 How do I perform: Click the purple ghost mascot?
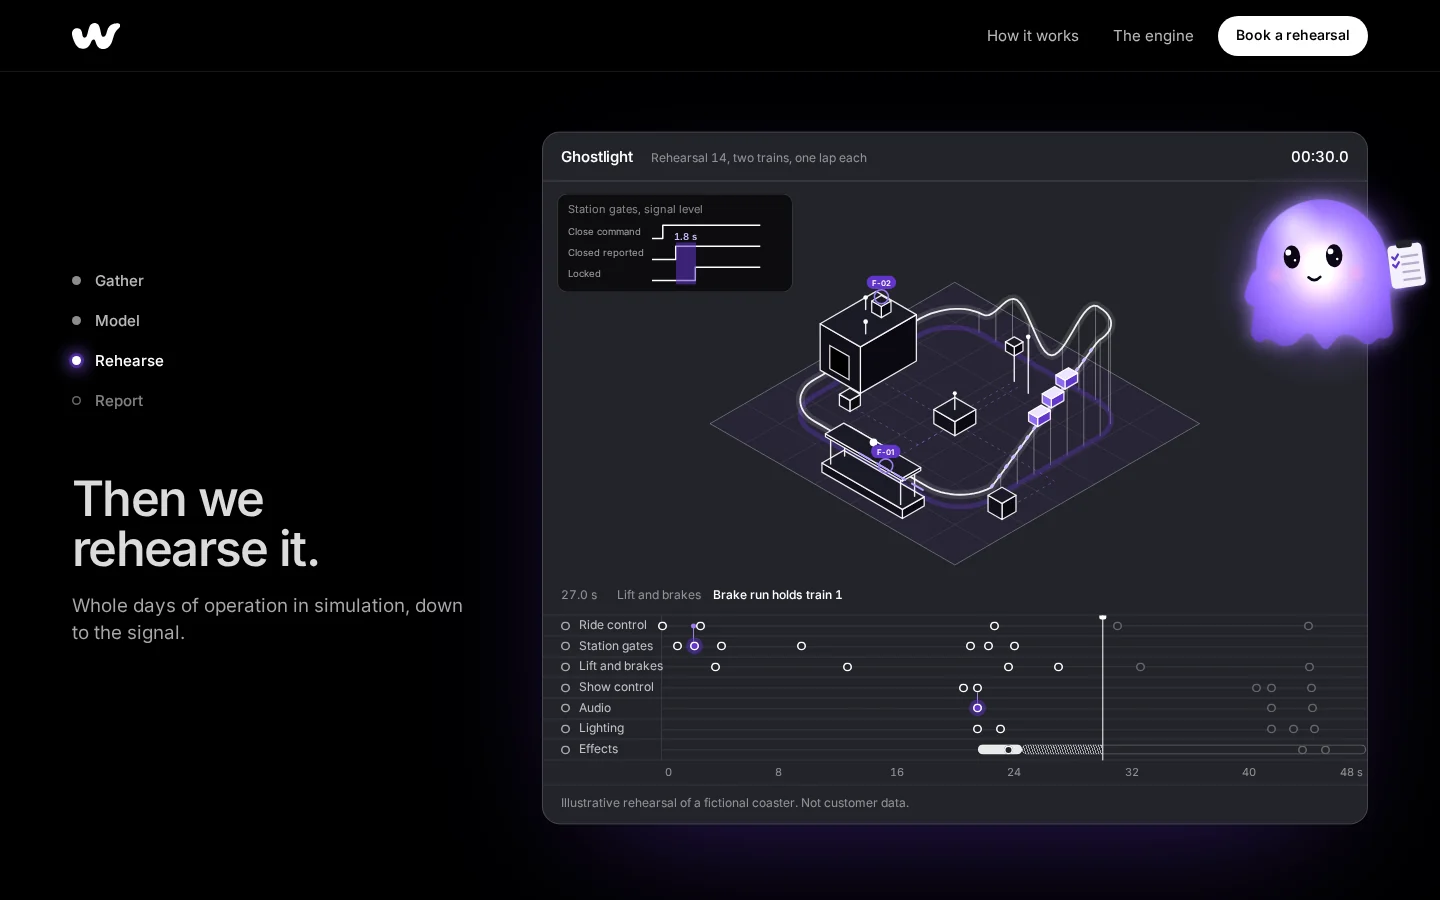click(1318, 273)
